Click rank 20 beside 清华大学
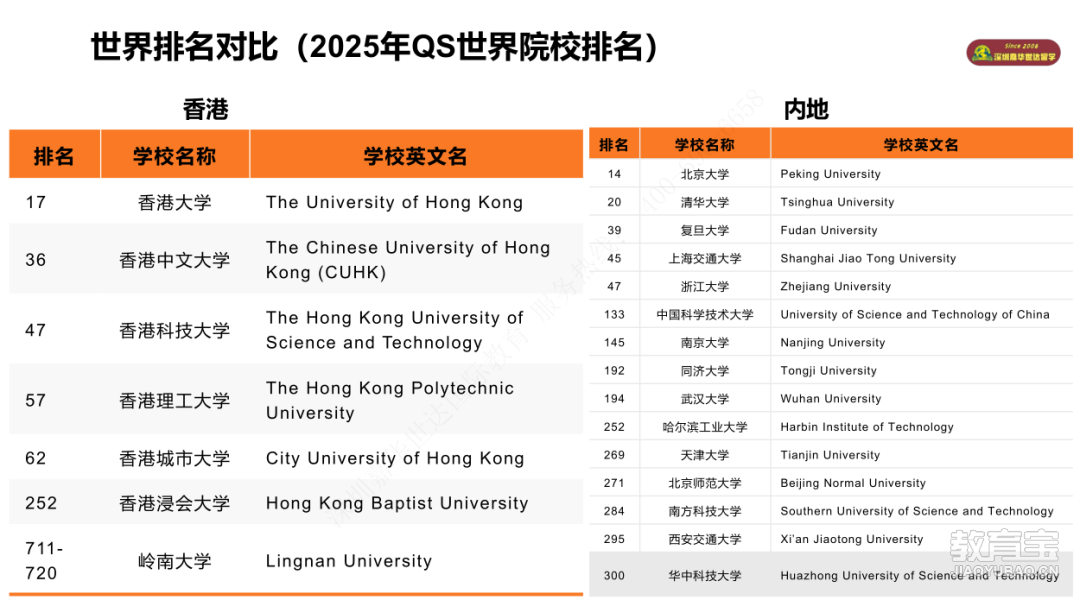 pos(614,202)
